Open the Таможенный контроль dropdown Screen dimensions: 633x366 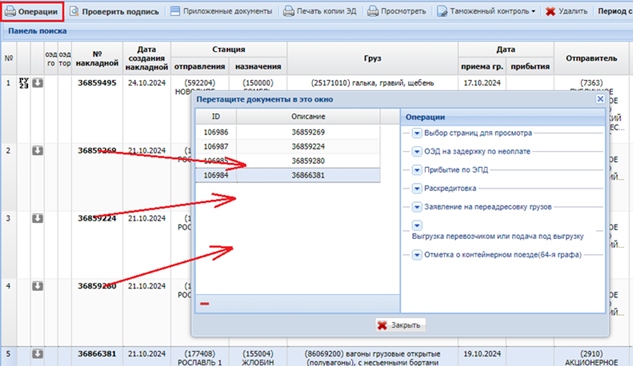486,11
